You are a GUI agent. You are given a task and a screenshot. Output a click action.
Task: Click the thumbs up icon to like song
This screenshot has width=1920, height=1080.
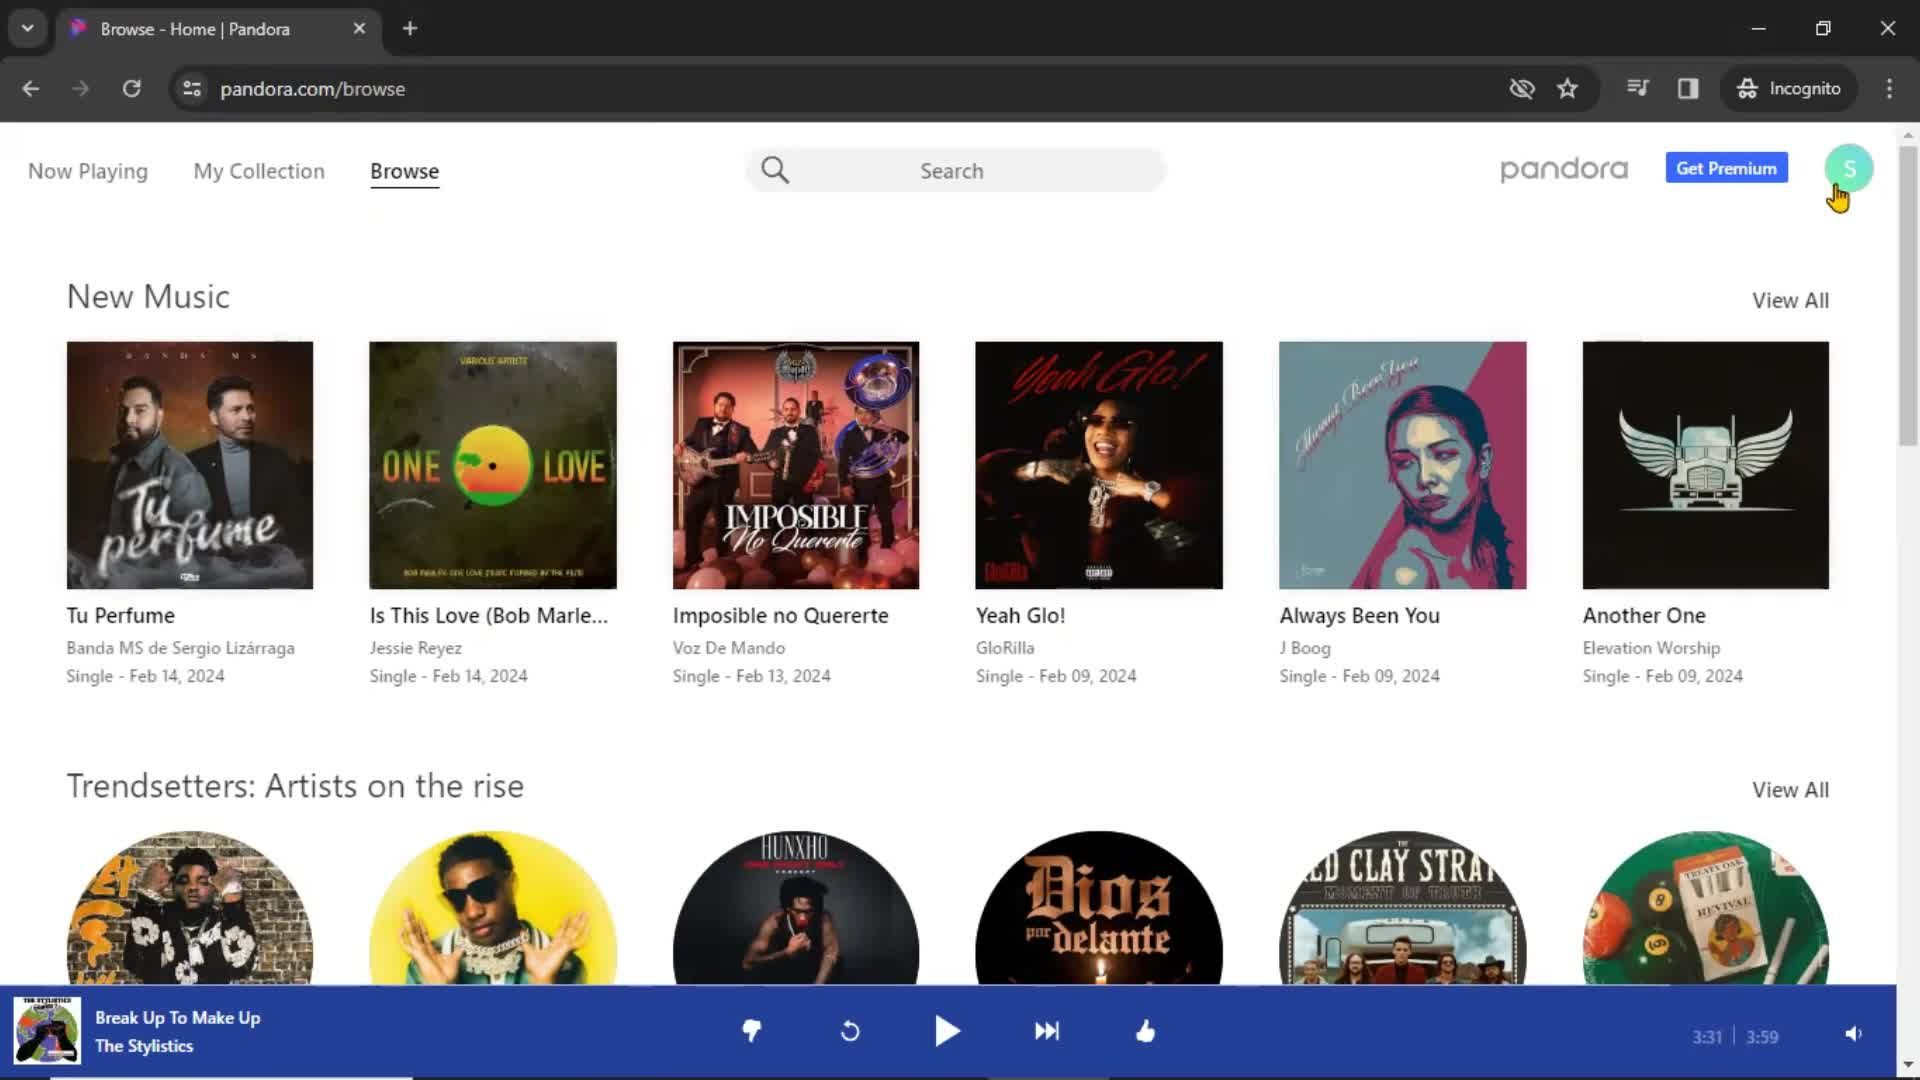coord(1147,1030)
